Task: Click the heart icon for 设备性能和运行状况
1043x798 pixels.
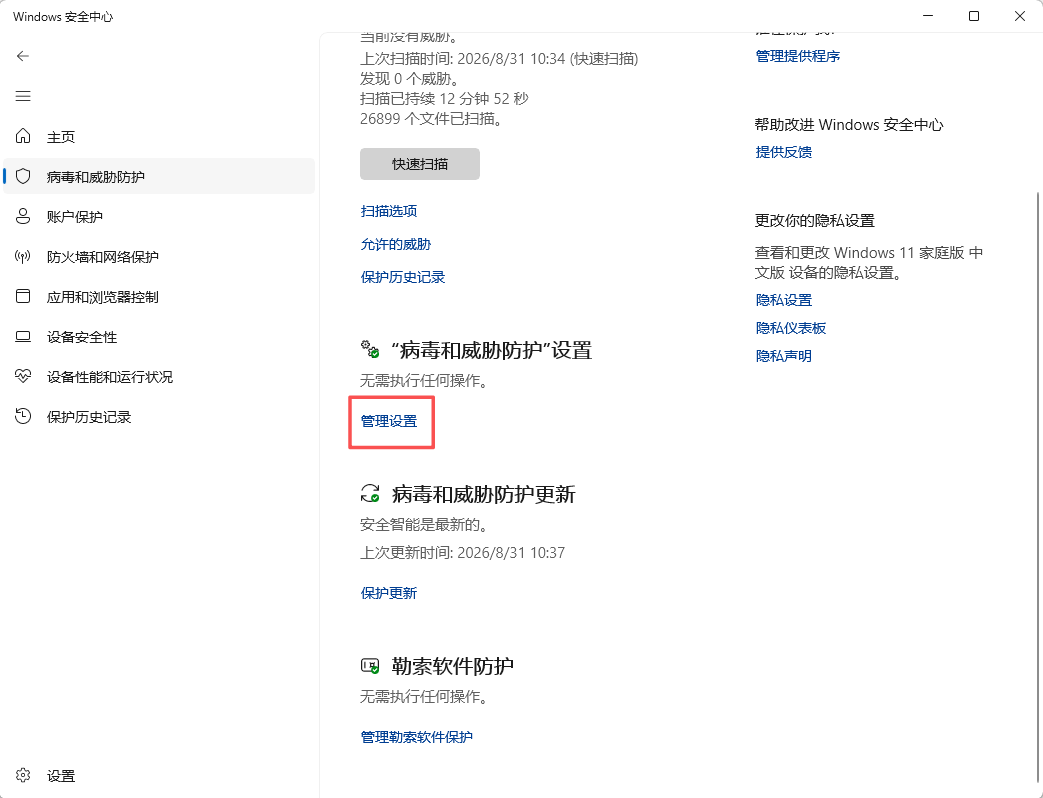Action: click(23, 376)
